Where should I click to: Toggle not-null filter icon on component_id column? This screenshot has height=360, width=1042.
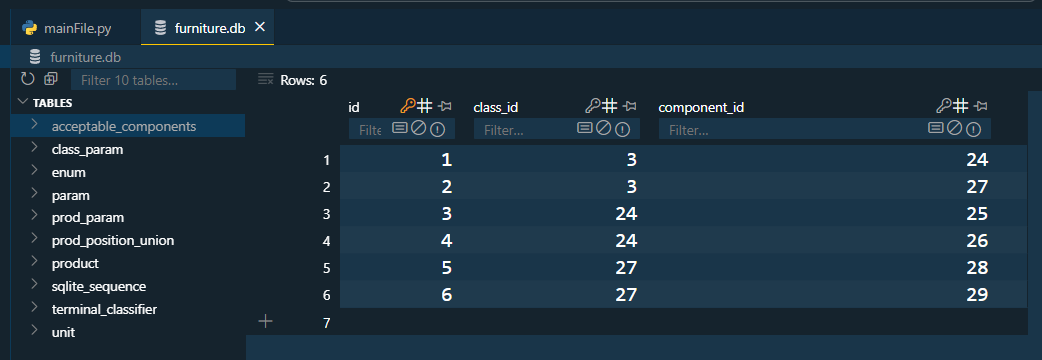(974, 129)
